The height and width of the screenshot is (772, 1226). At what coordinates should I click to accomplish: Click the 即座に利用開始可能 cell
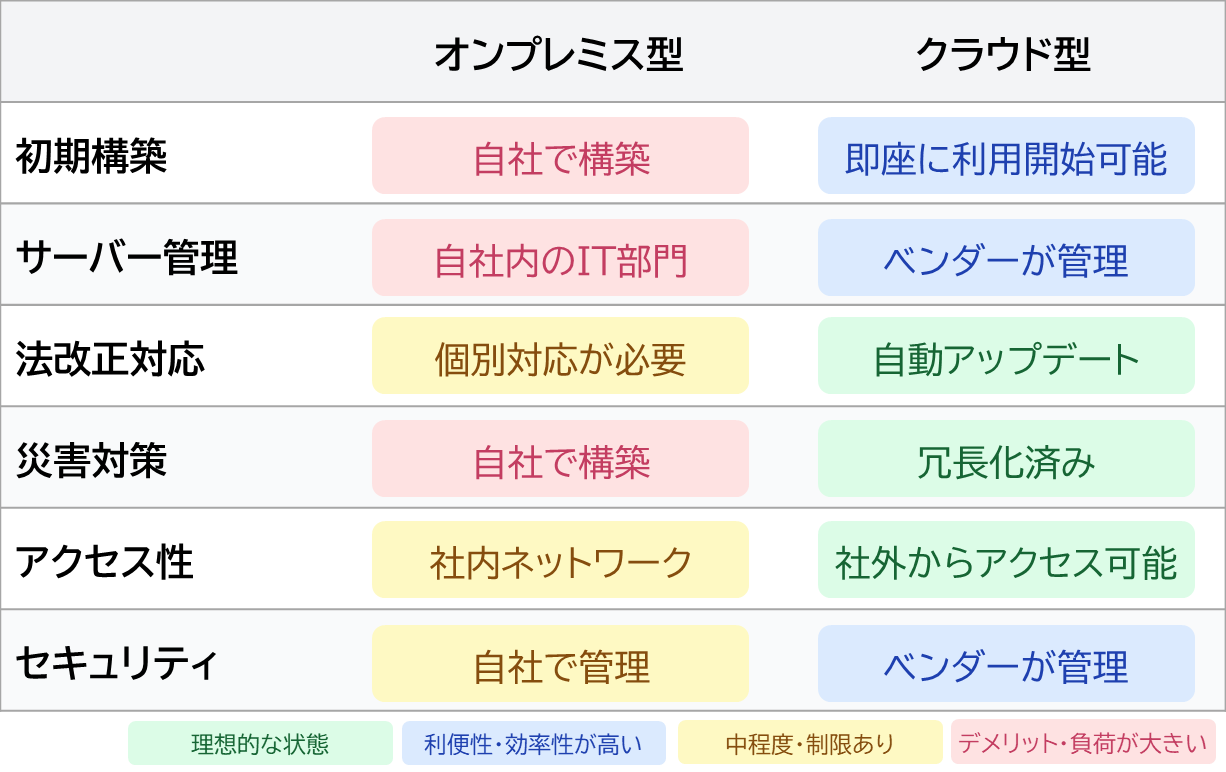(x=1006, y=156)
